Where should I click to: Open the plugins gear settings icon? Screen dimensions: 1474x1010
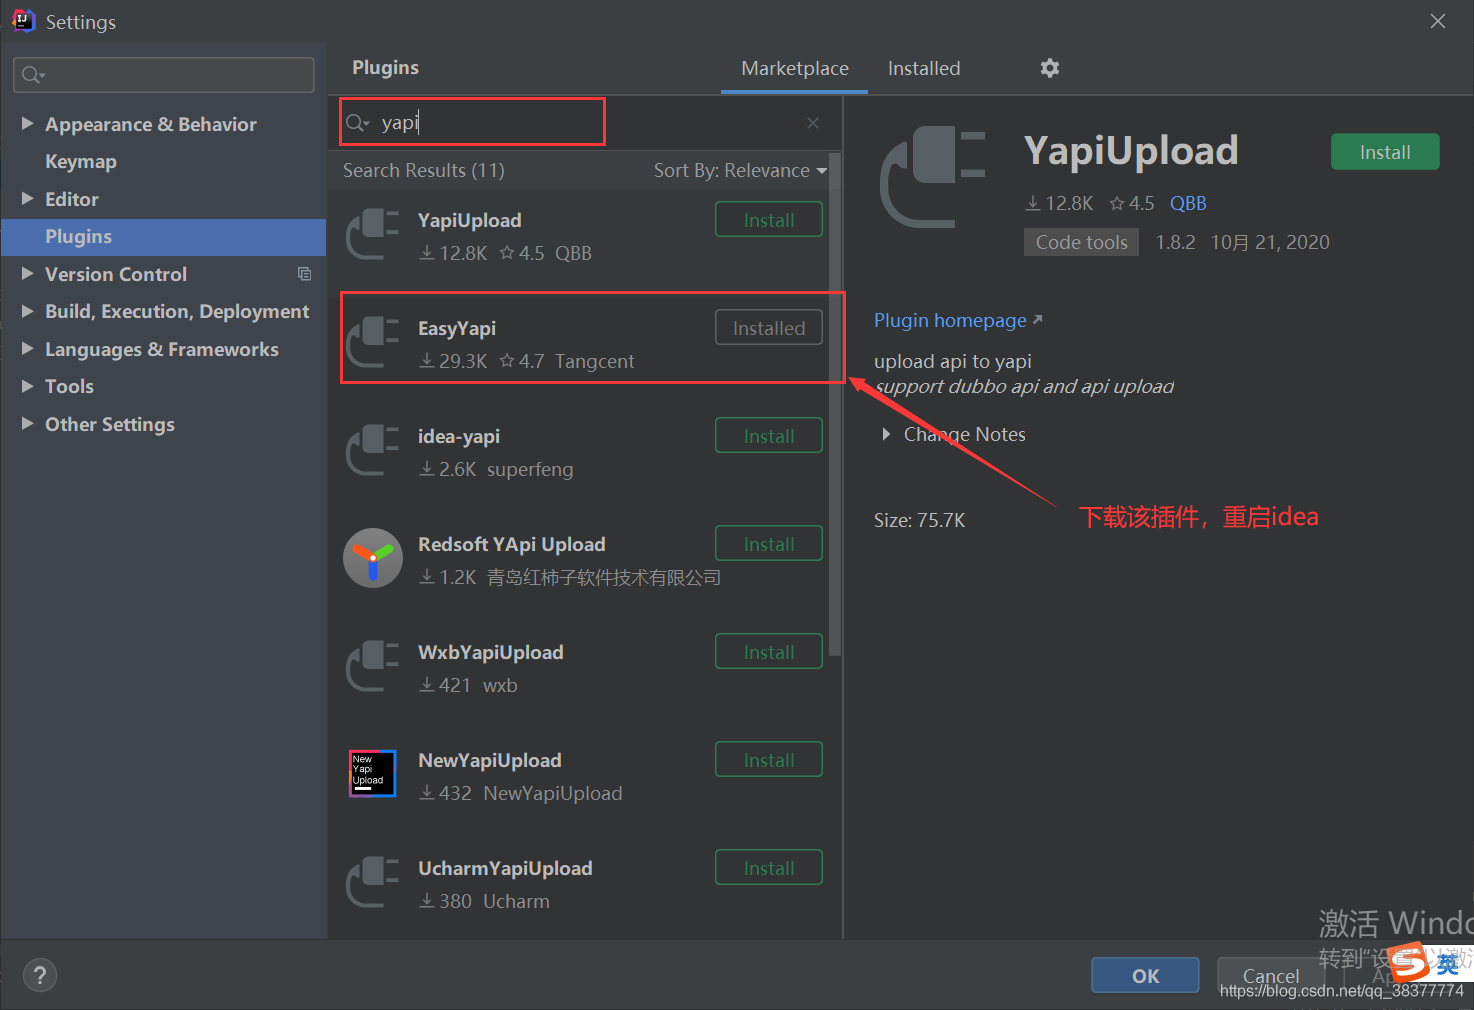(1049, 68)
